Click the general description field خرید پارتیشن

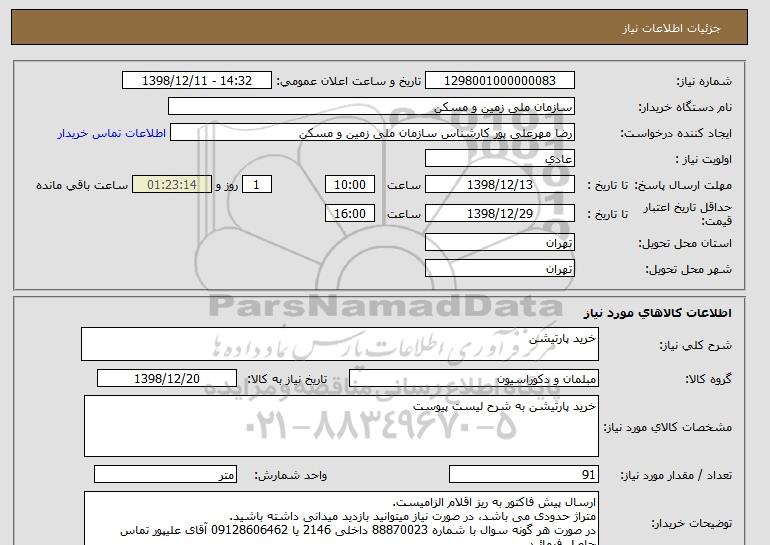340,344
